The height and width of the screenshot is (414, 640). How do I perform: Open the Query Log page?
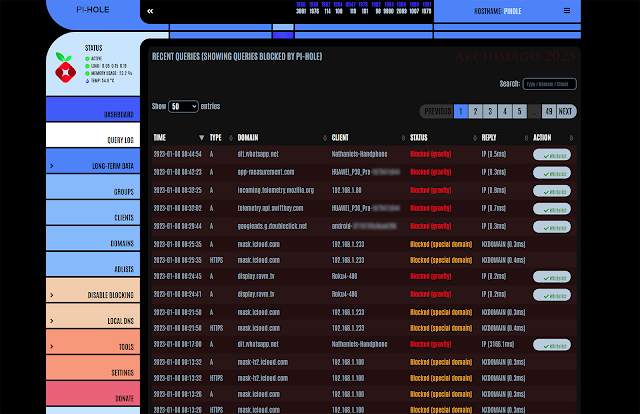pos(93,135)
